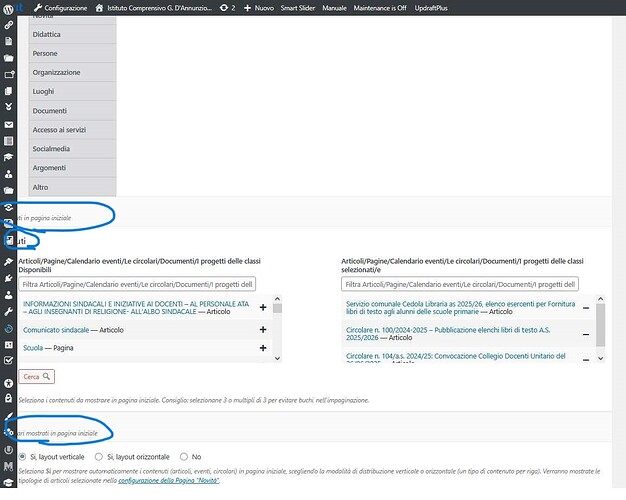Remove Servizio comunale Cedola Libraria with minus
This screenshot has width=626, height=500.
[x=586, y=308]
